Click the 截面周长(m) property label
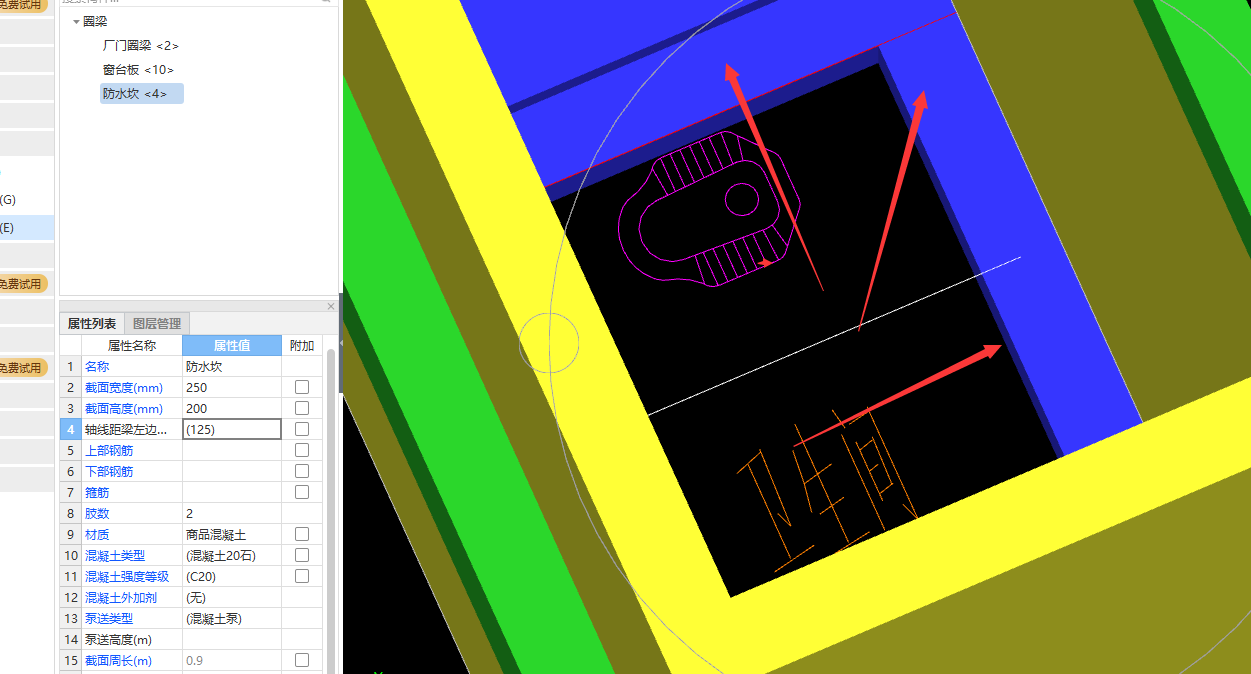 (118, 661)
